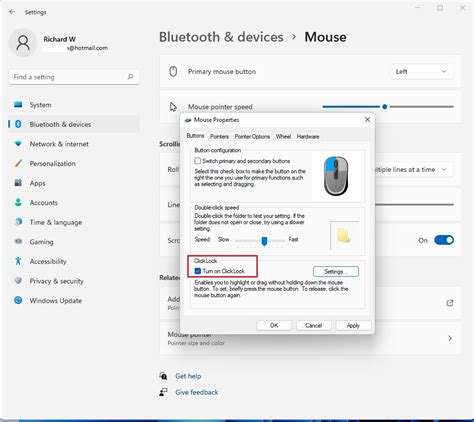Click the test folder icon in Double-click speed
This screenshot has width=474, height=422.
pos(343,235)
